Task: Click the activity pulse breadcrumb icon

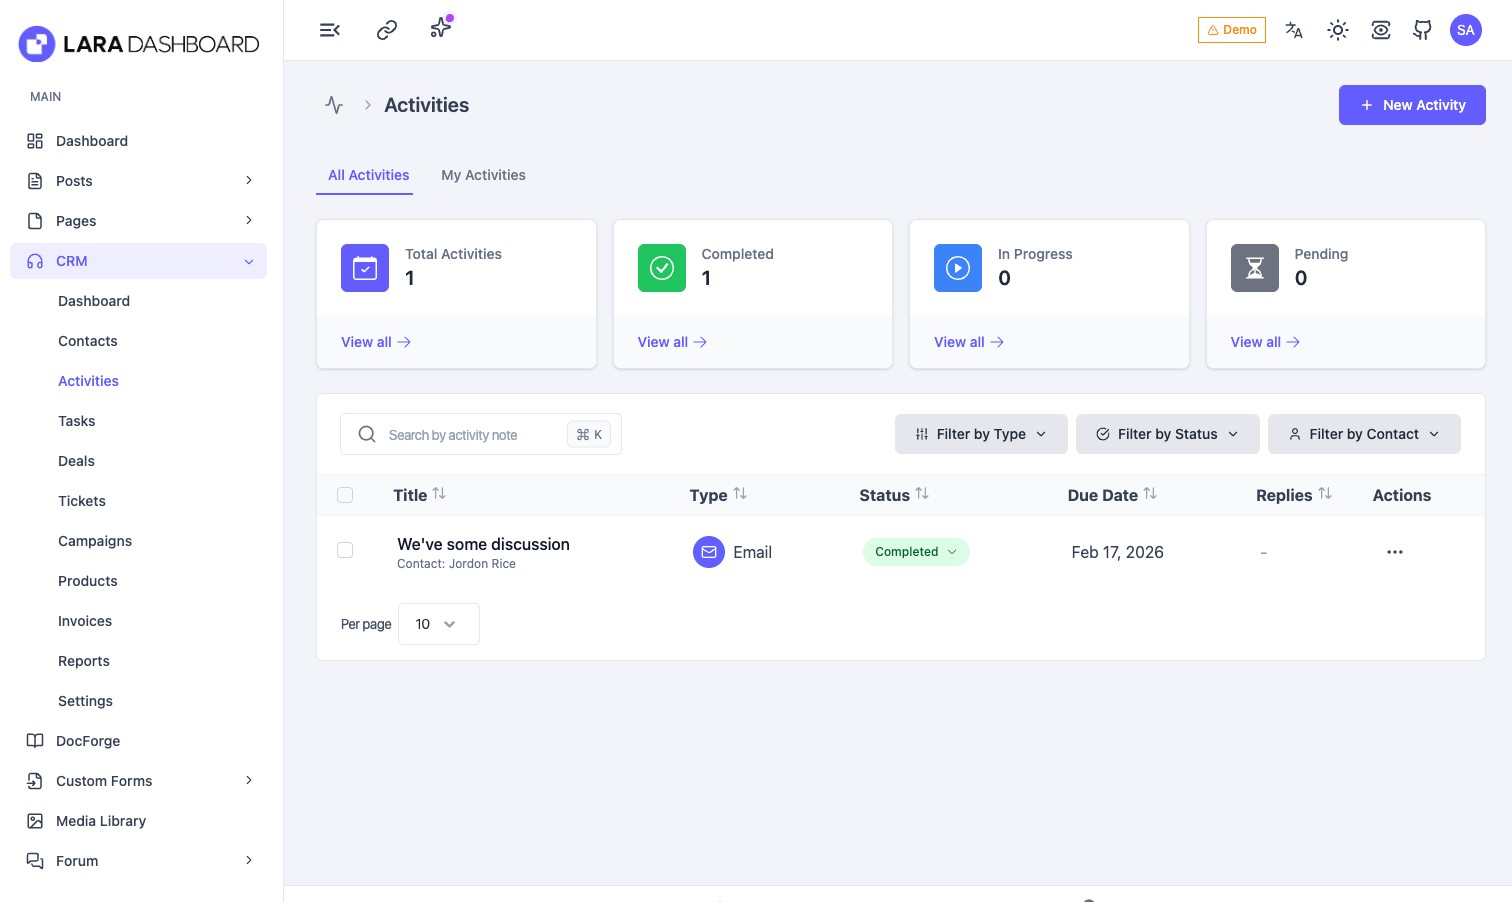Action: click(334, 105)
